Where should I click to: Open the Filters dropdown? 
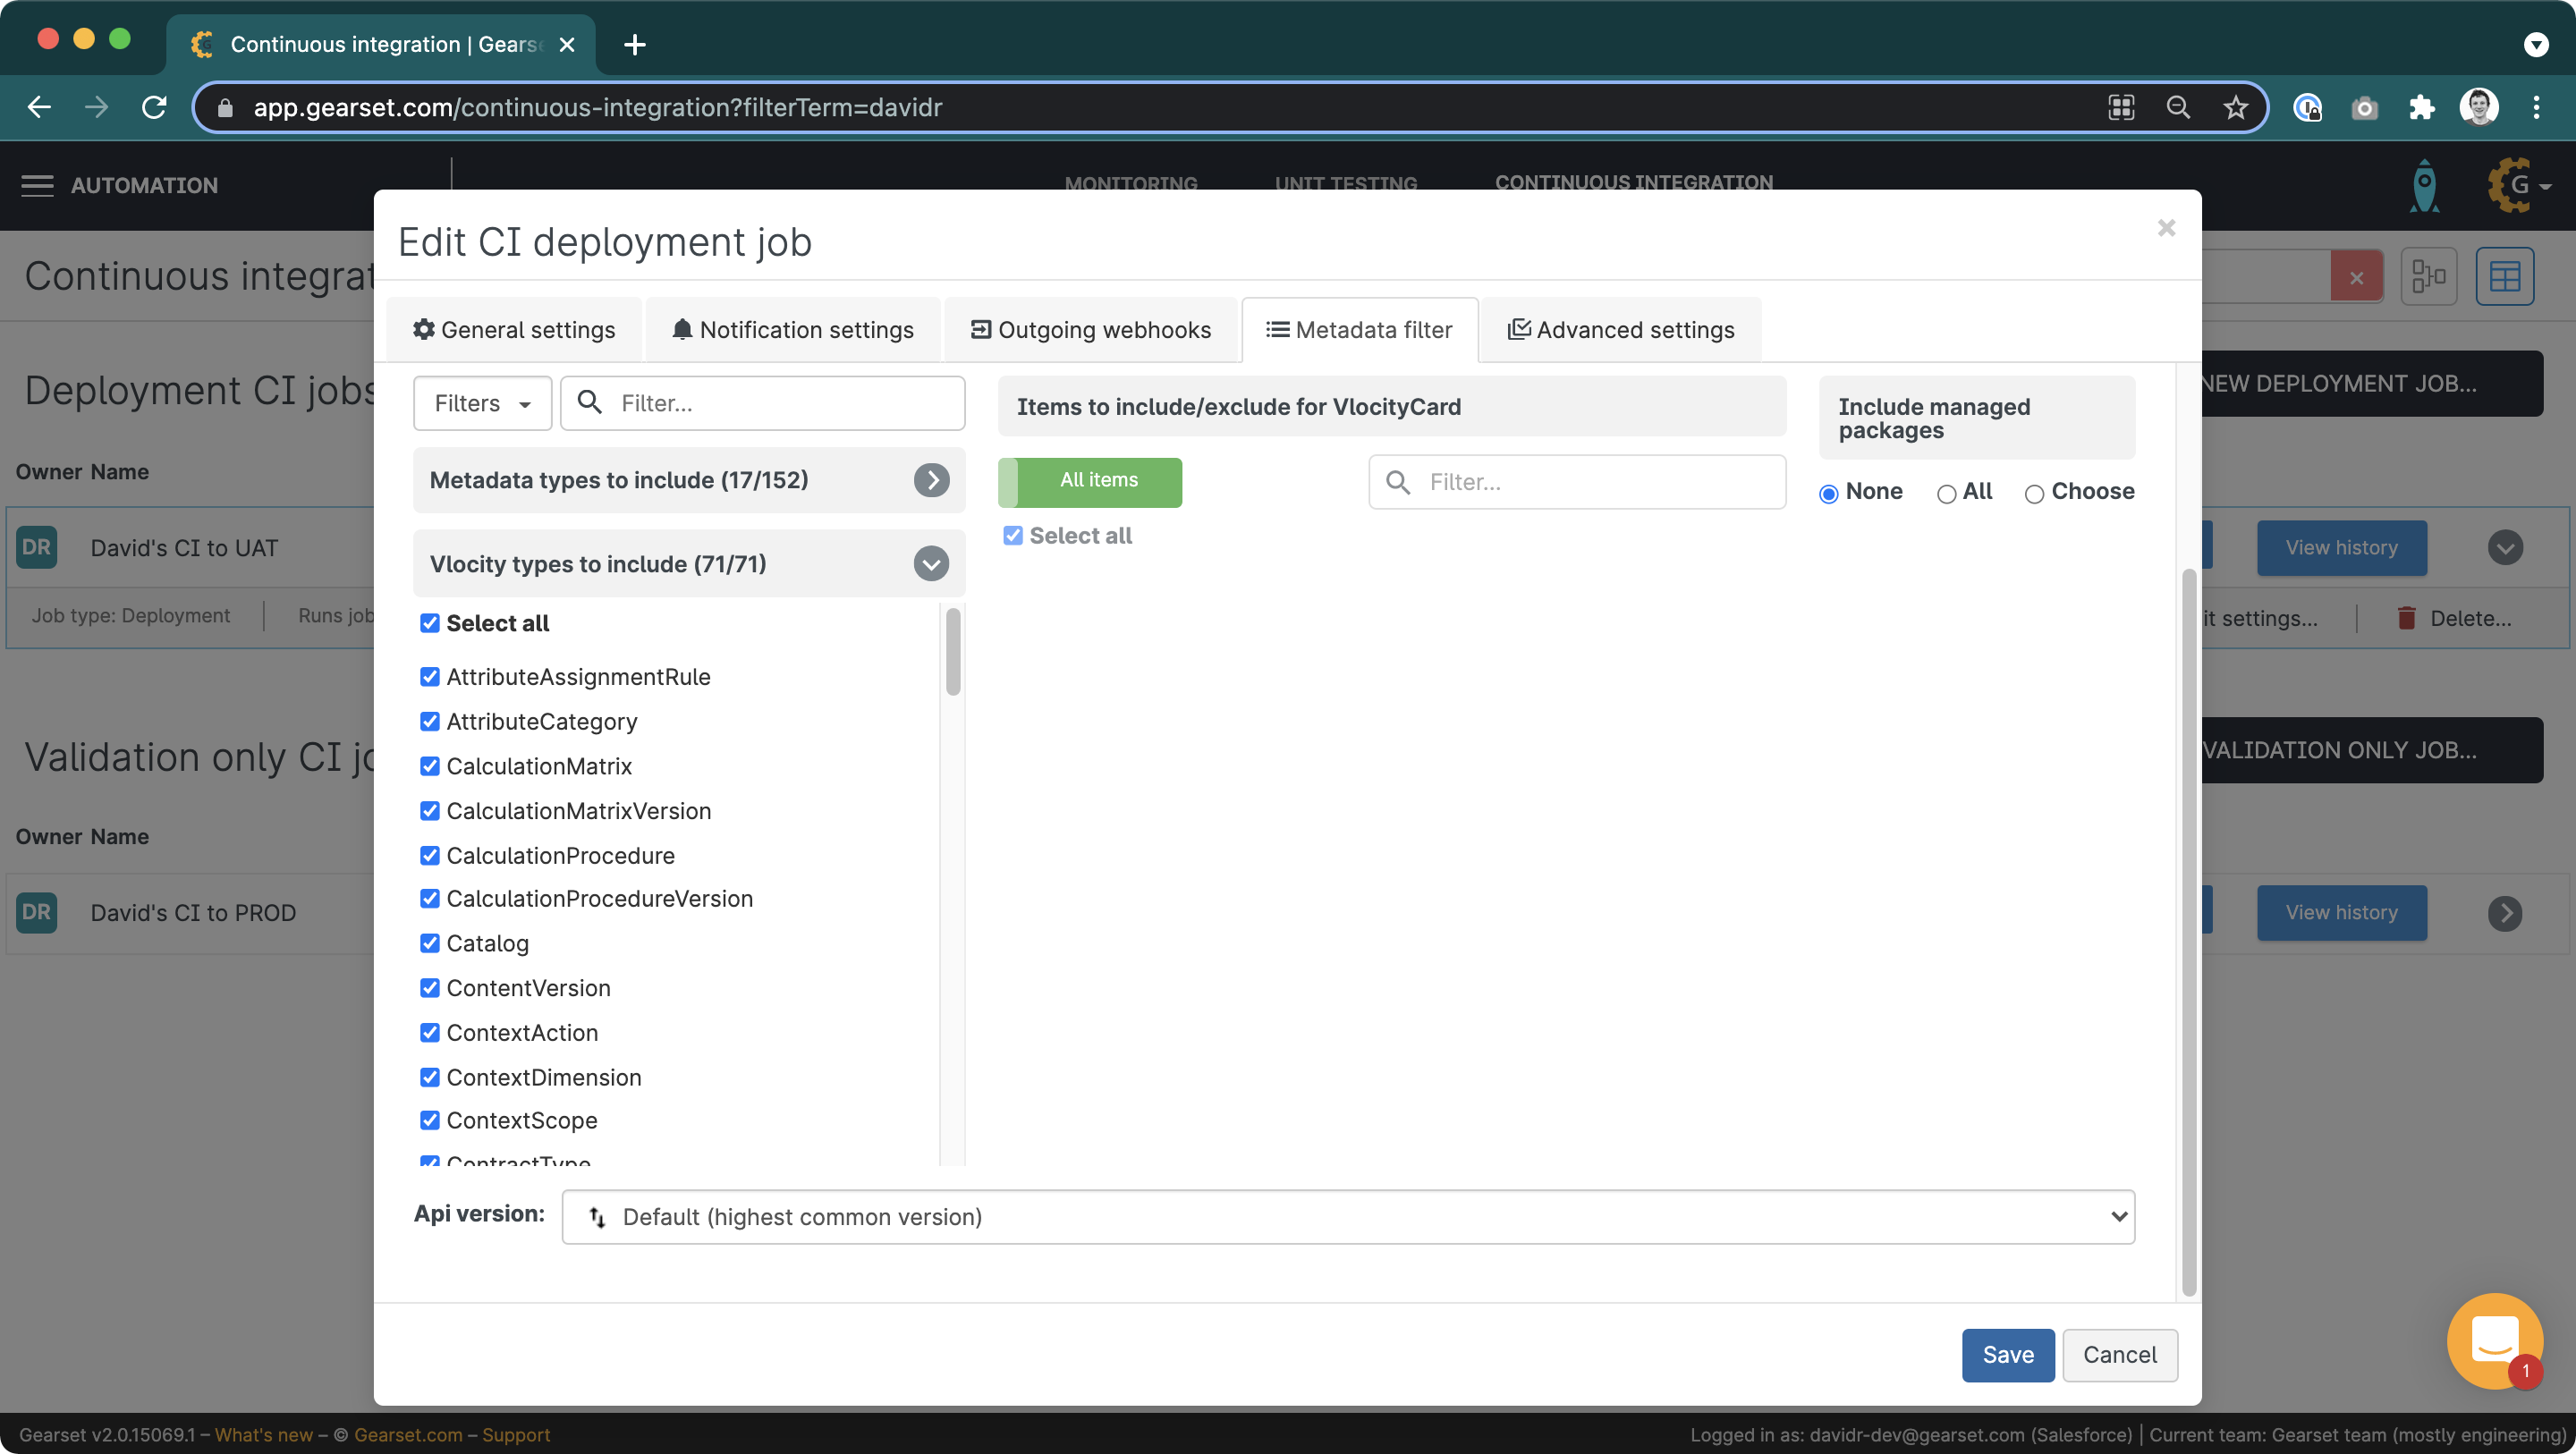click(x=482, y=403)
